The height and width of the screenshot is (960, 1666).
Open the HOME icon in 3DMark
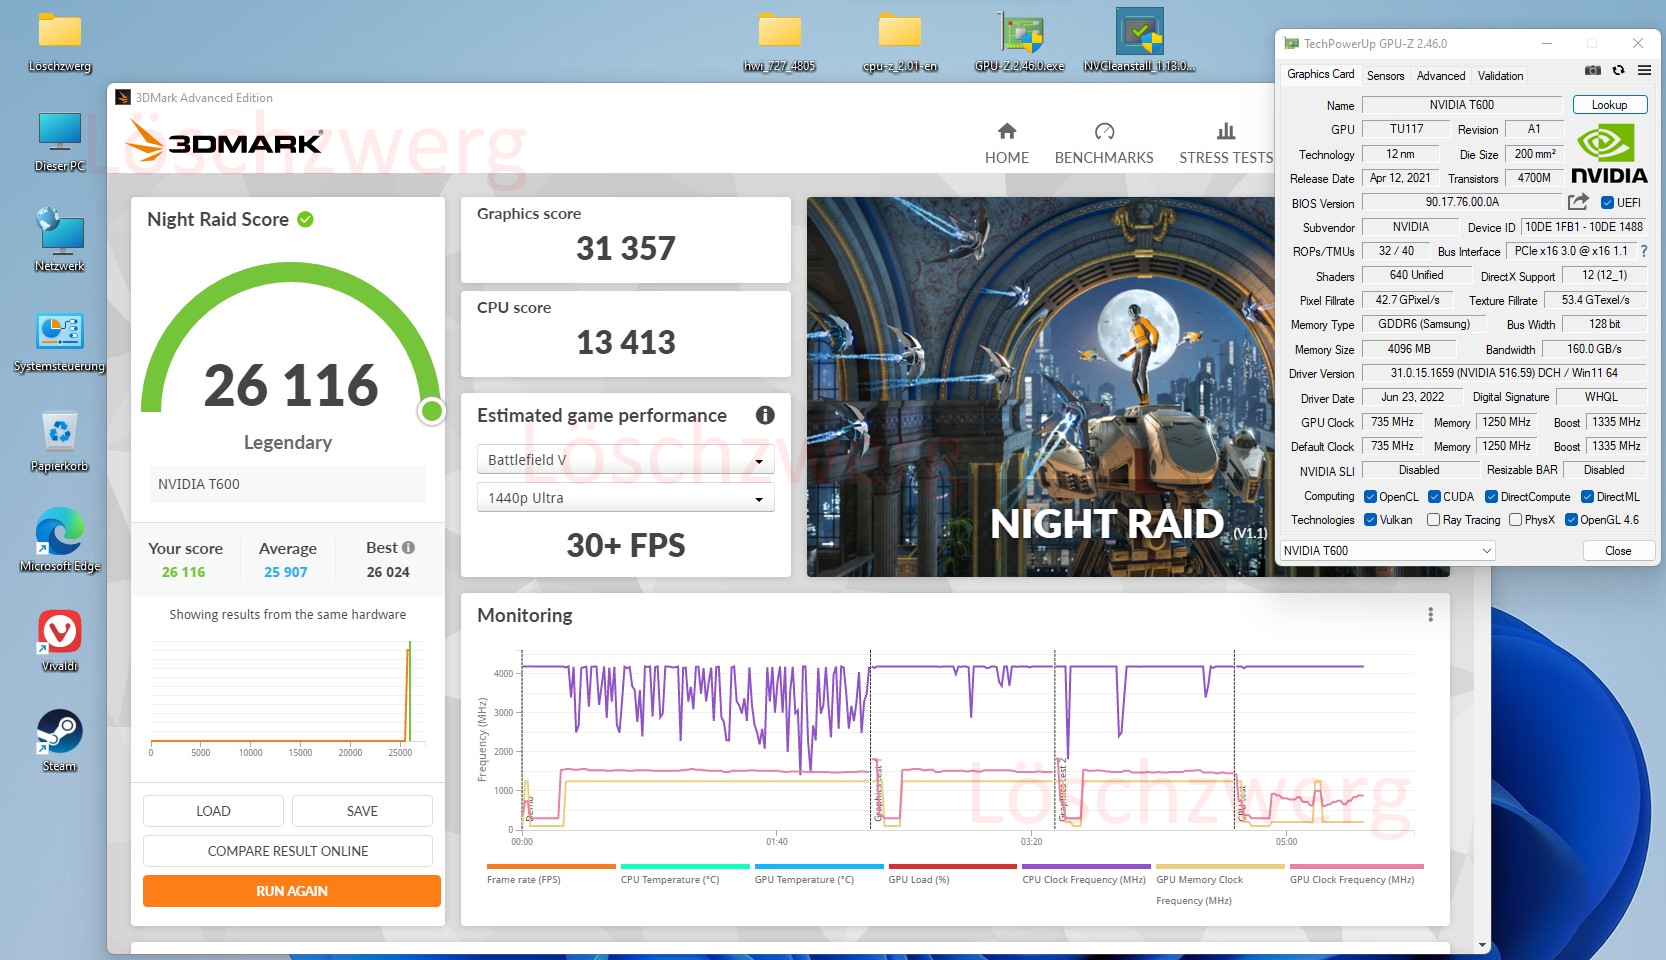click(x=1007, y=131)
